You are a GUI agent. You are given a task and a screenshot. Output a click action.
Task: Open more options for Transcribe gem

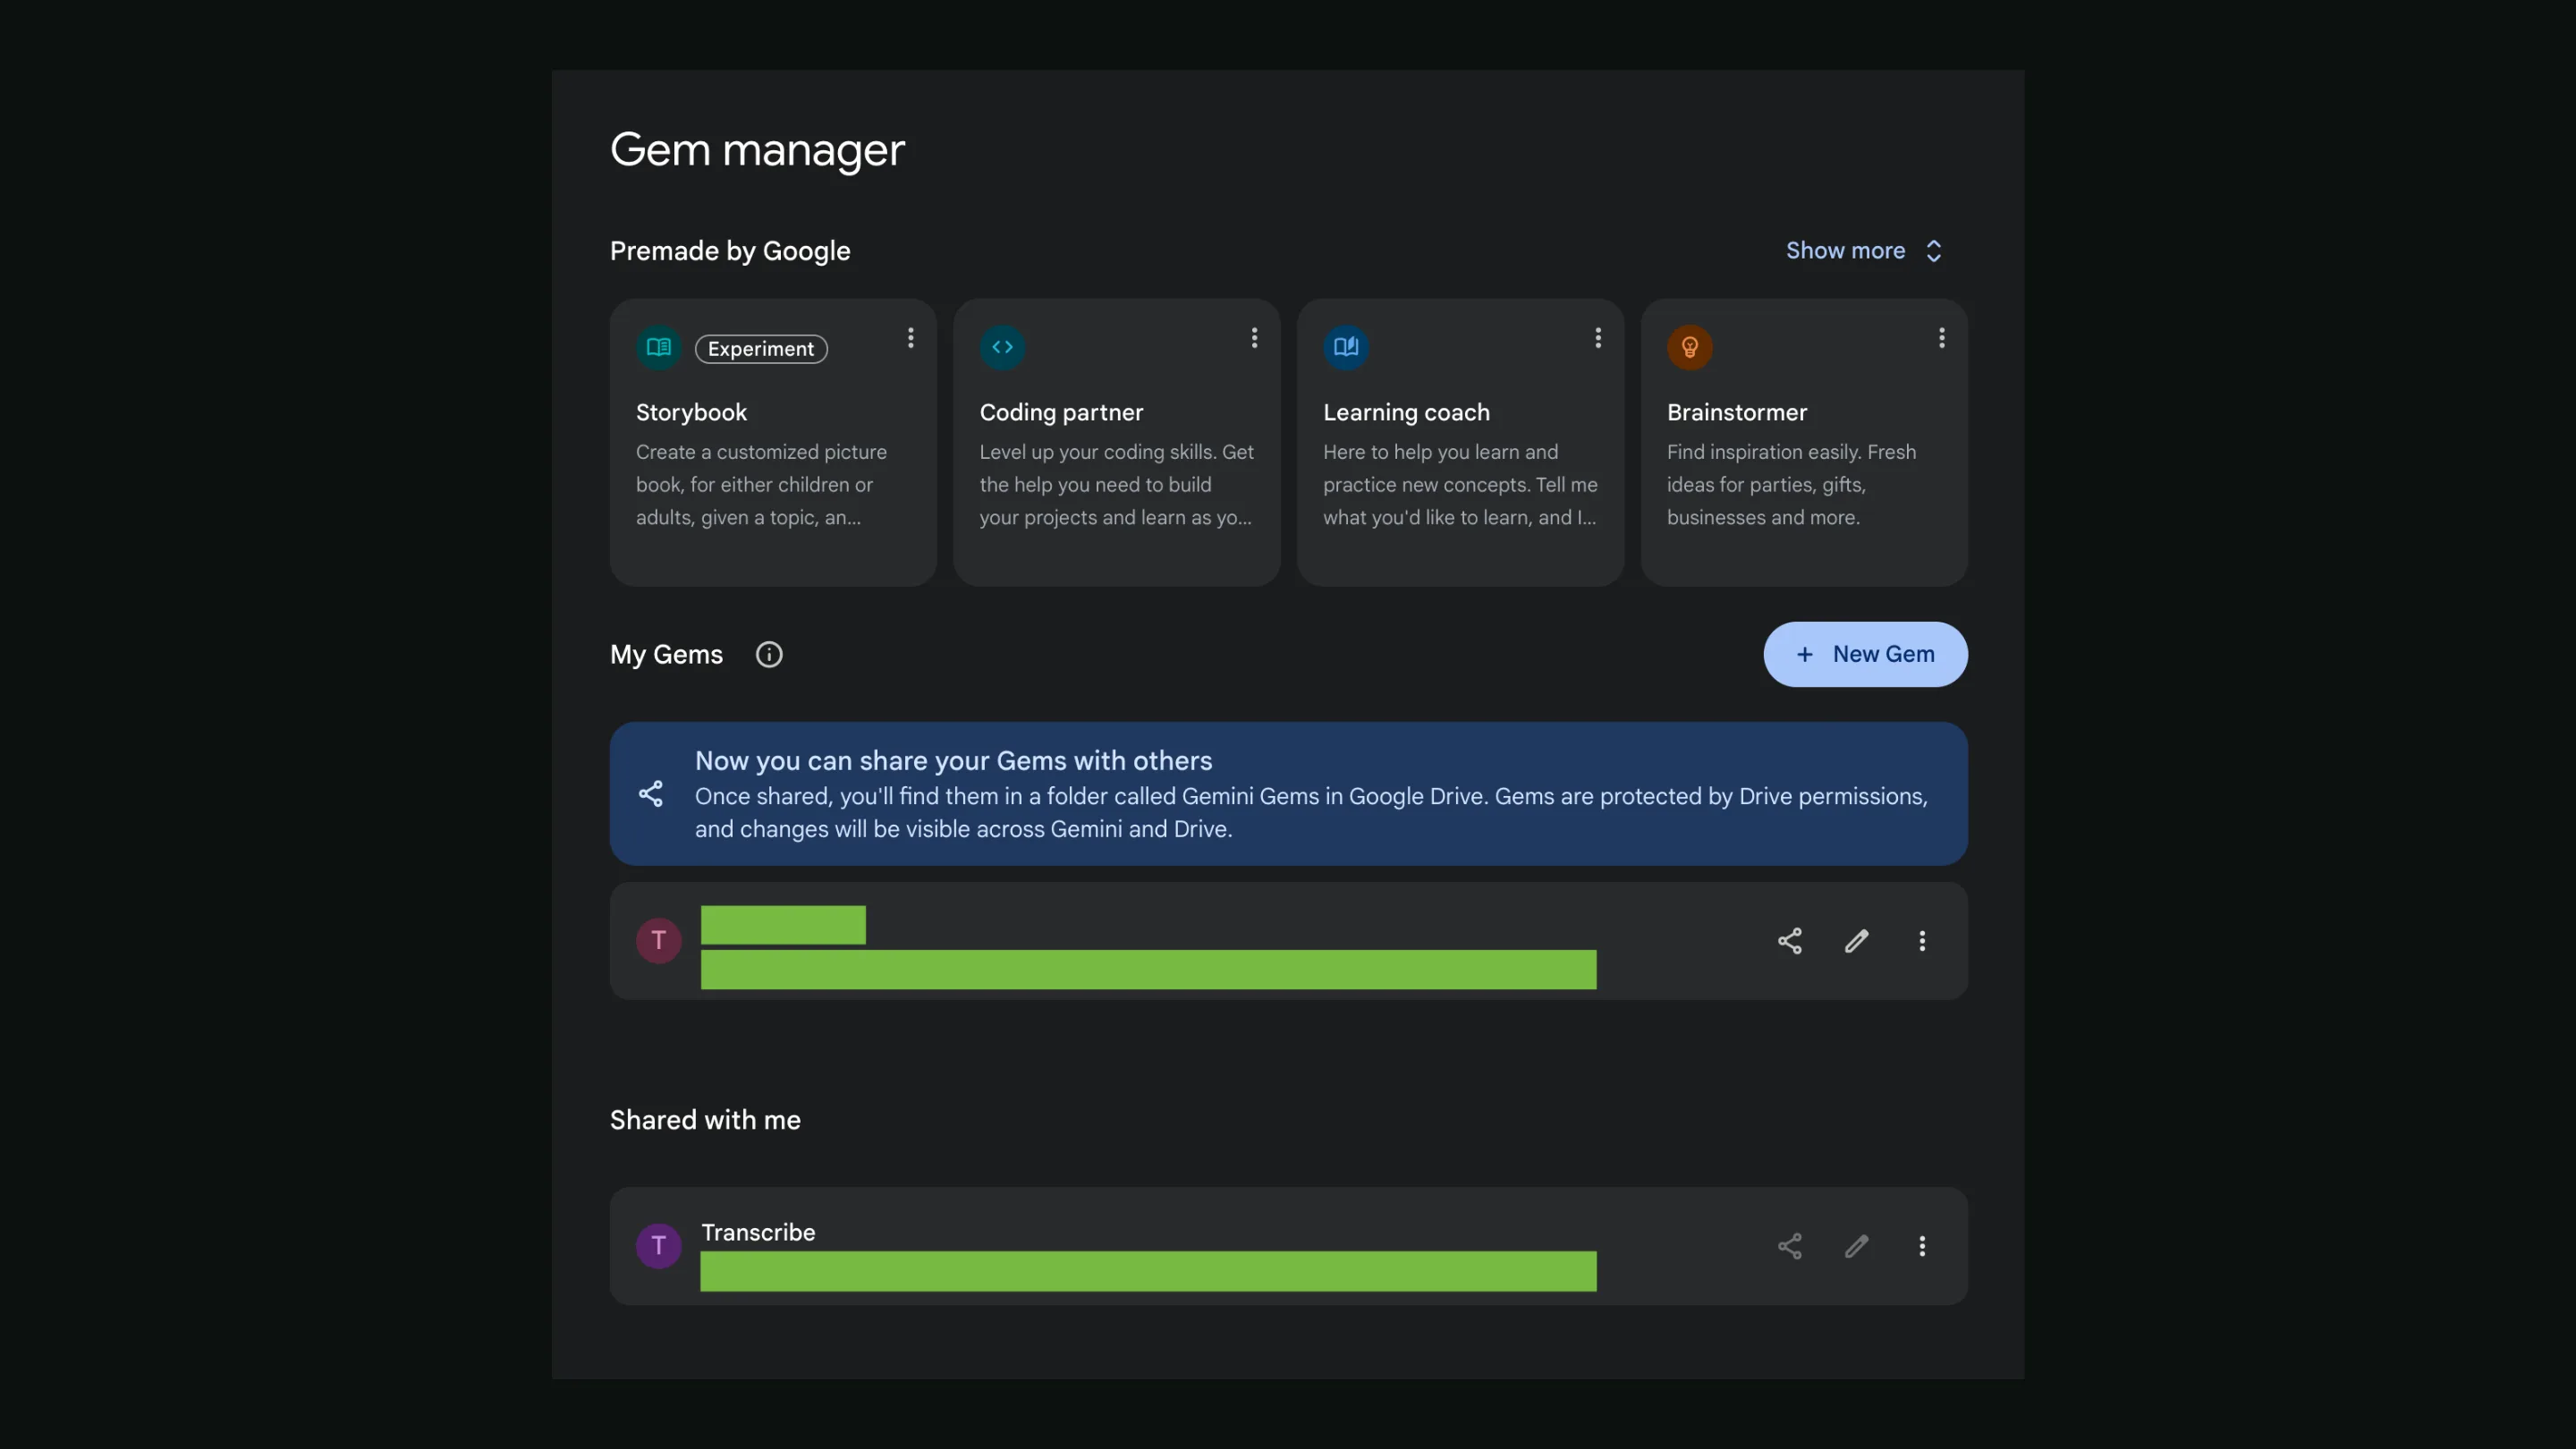(x=1922, y=1246)
